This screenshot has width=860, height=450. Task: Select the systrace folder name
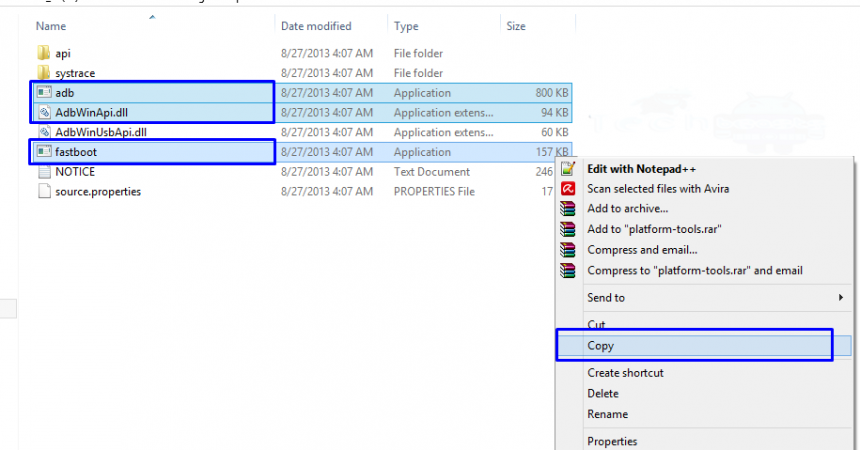pos(75,73)
